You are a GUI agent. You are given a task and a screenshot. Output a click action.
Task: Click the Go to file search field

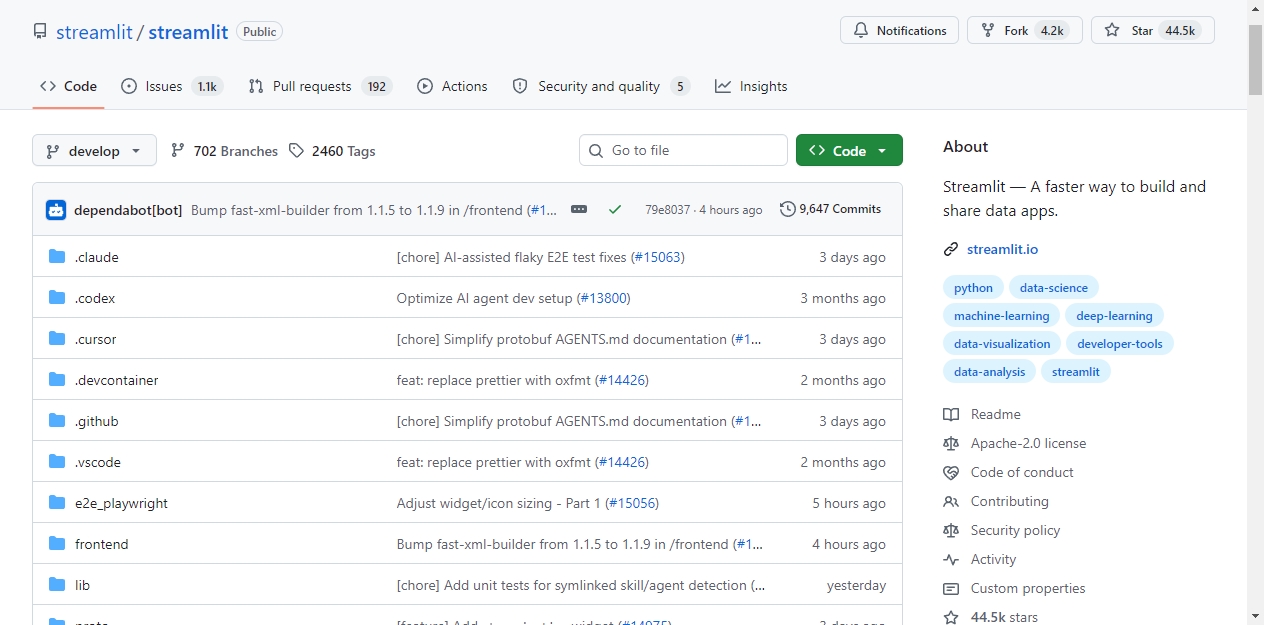[683, 150]
